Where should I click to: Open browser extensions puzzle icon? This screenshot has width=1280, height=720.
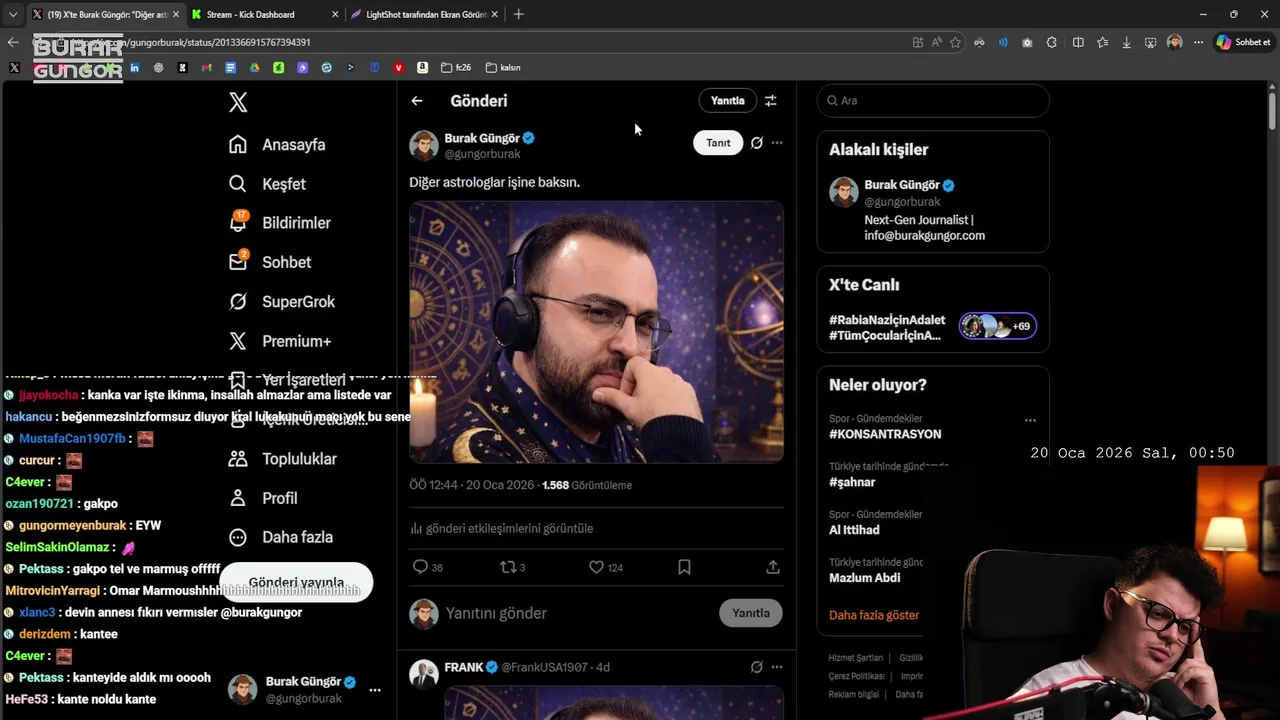(1052, 42)
